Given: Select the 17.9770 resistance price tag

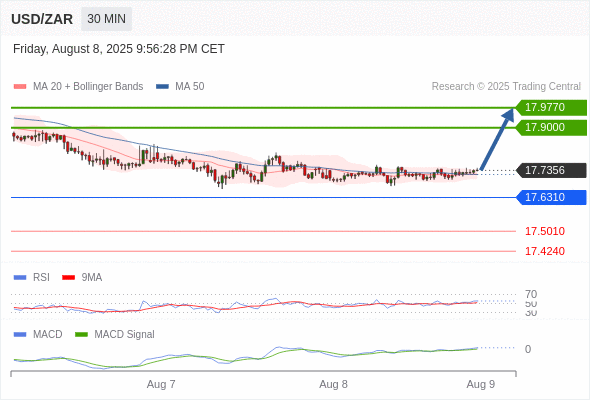Looking at the screenshot, I should (551, 107).
